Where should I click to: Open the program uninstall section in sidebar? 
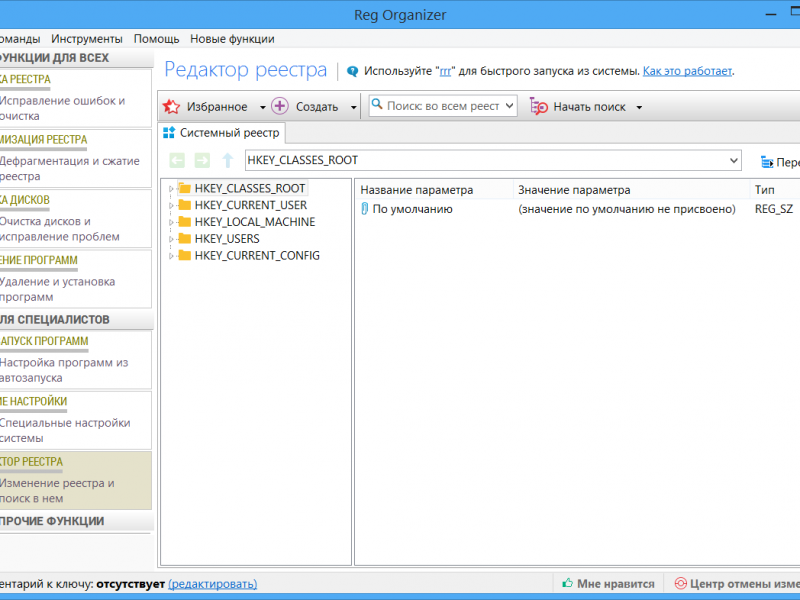click(x=76, y=279)
